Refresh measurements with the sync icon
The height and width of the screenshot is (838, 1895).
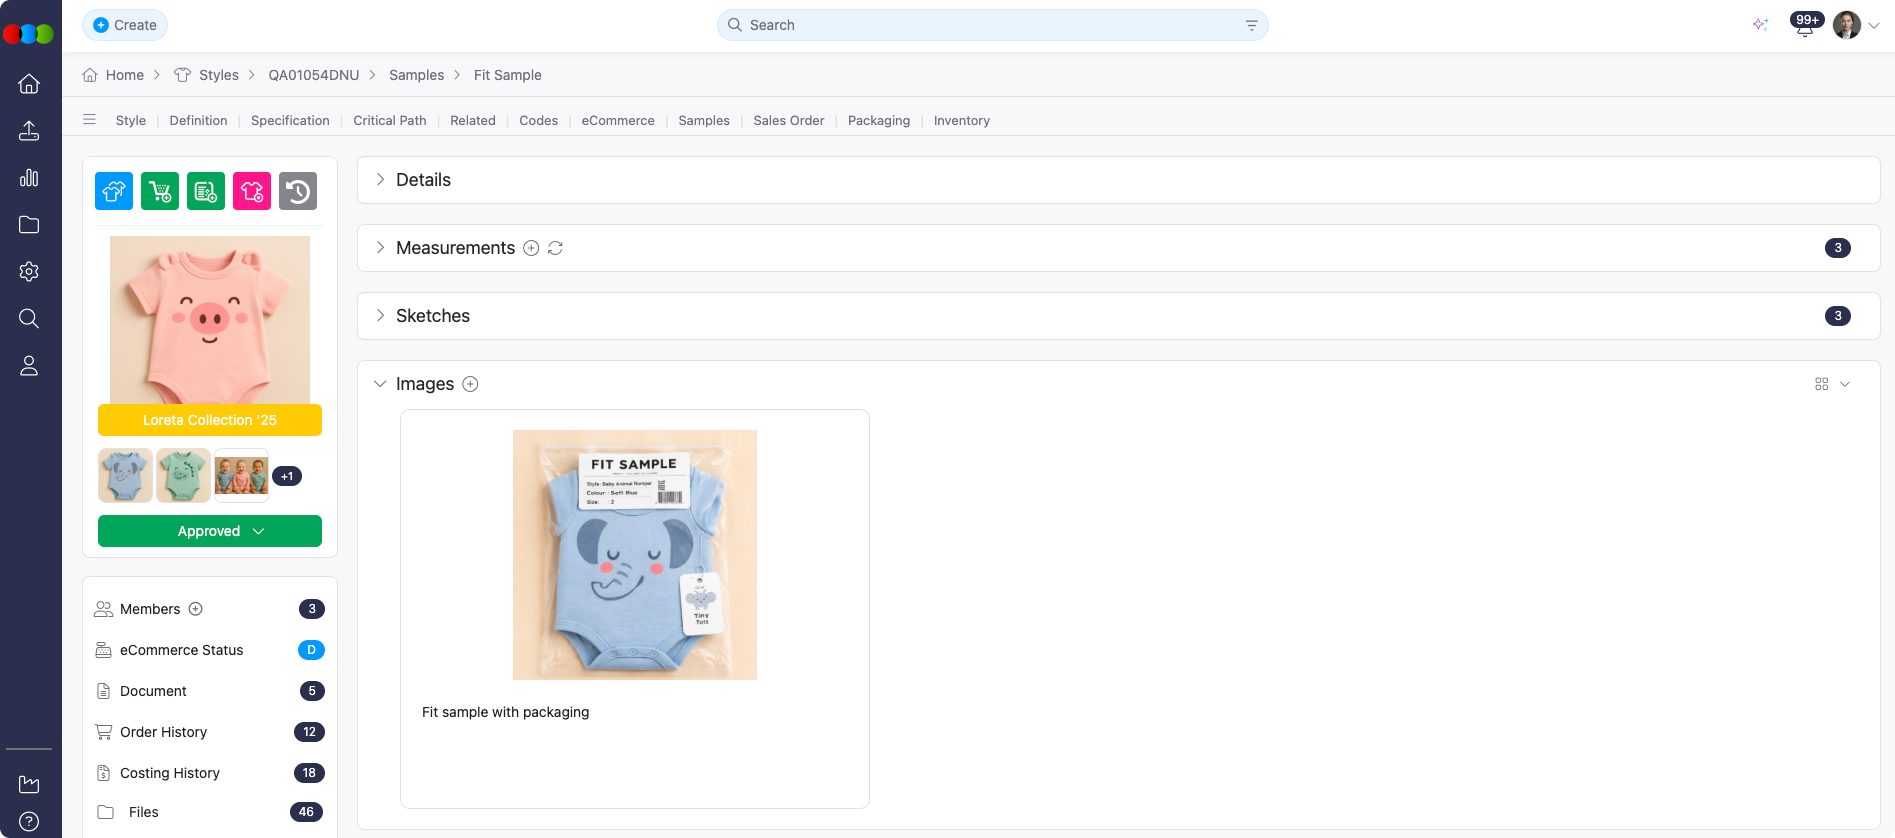[x=555, y=248]
